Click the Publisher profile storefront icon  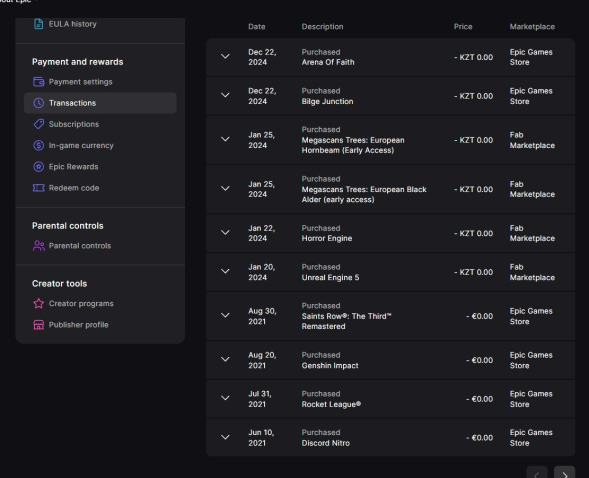pyautogui.click(x=38, y=325)
